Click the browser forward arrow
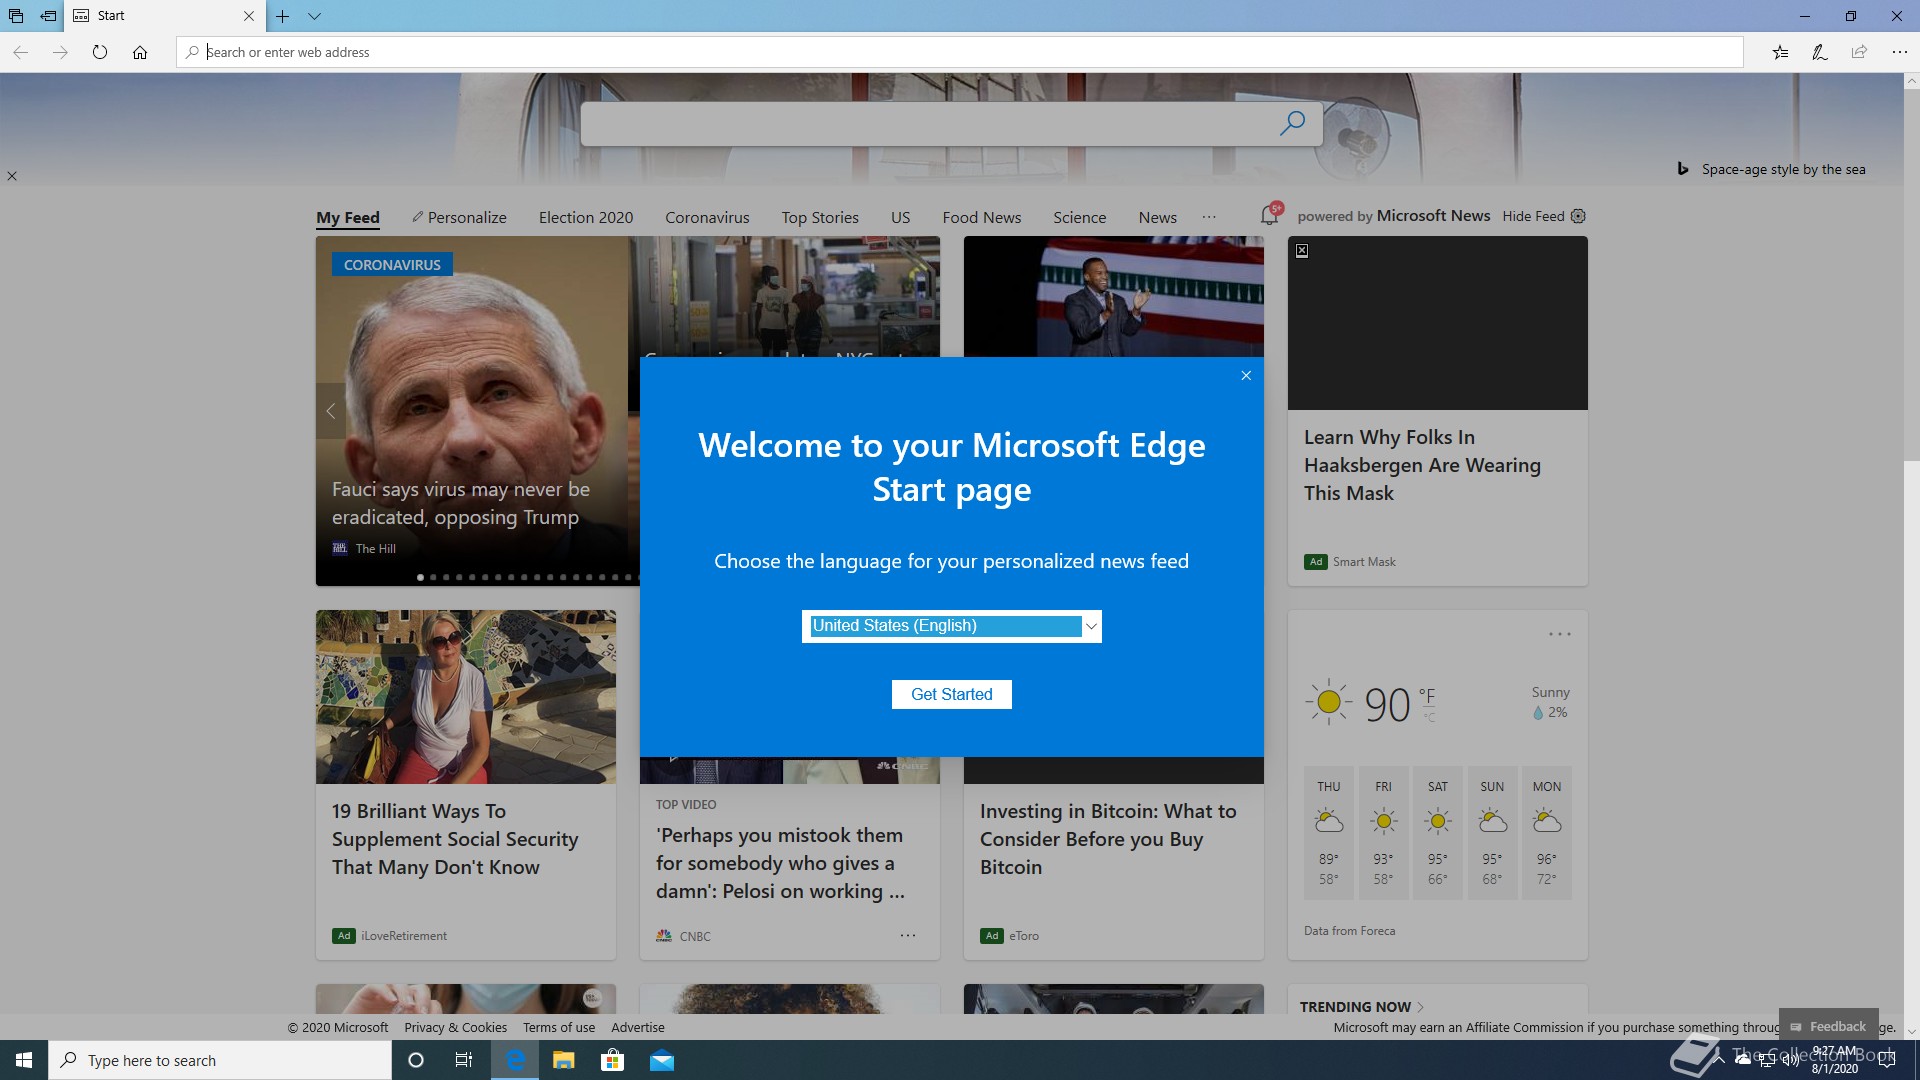 coord(60,52)
